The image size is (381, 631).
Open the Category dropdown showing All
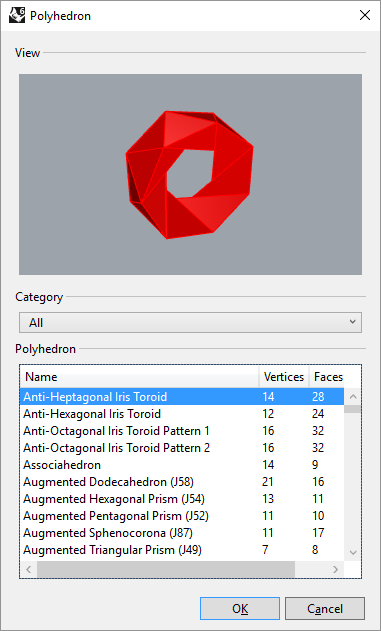coord(190,322)
